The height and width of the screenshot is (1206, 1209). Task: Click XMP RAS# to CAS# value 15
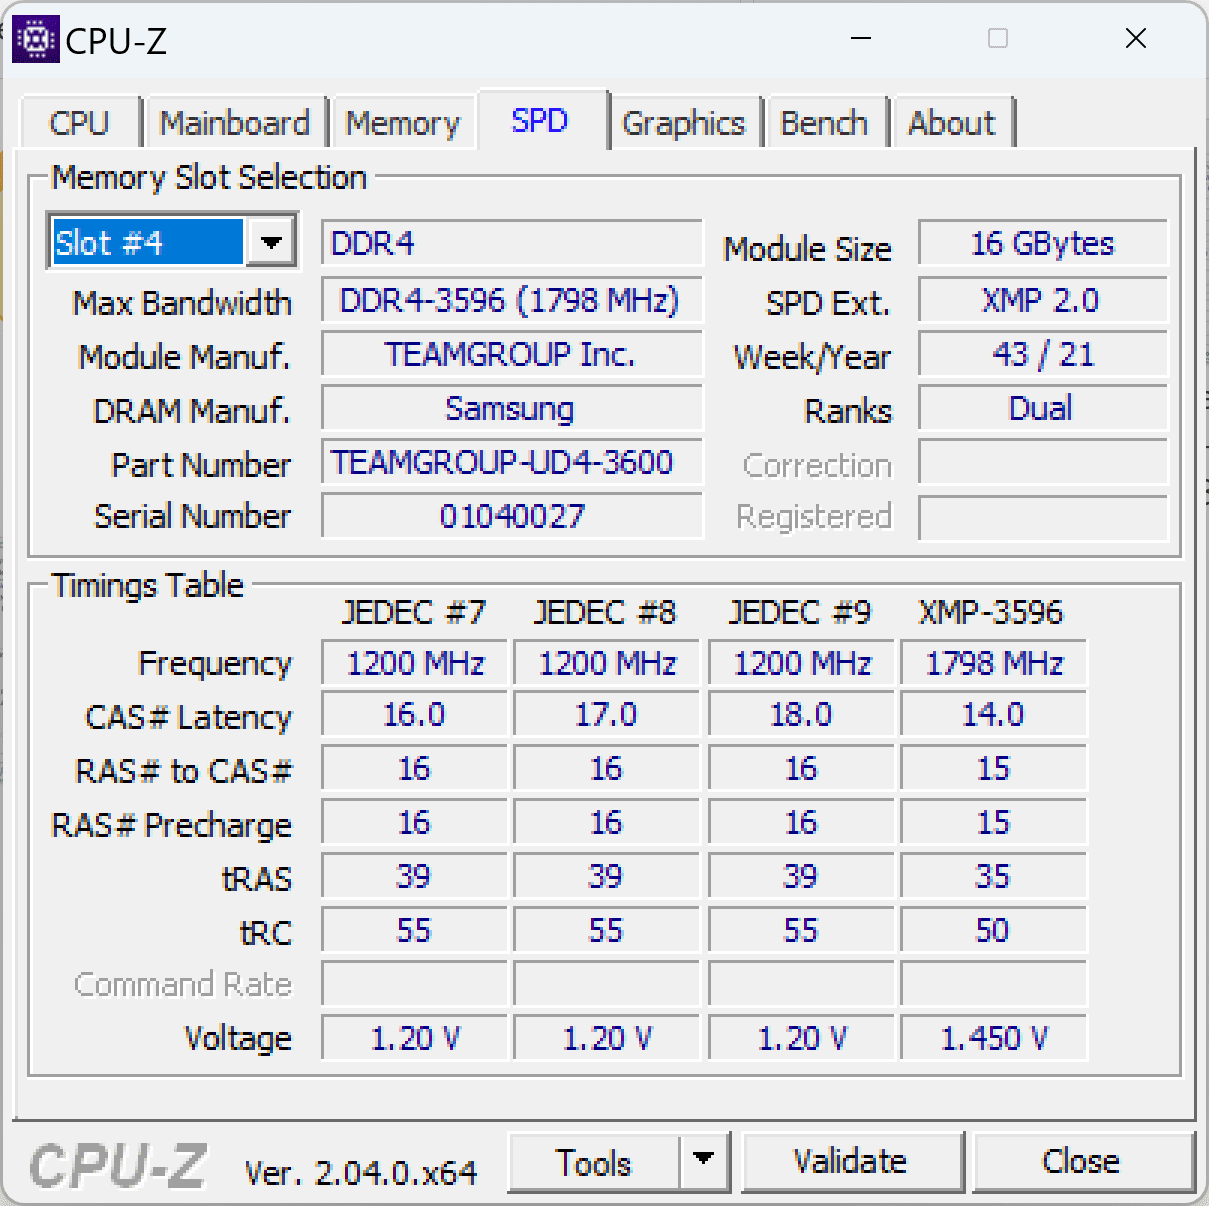point(994,769)
